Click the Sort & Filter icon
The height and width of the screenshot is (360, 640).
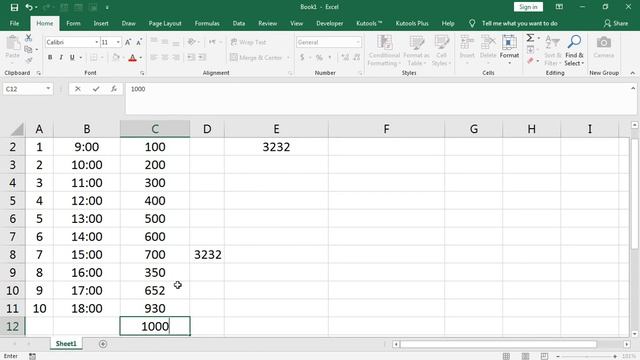552,42
